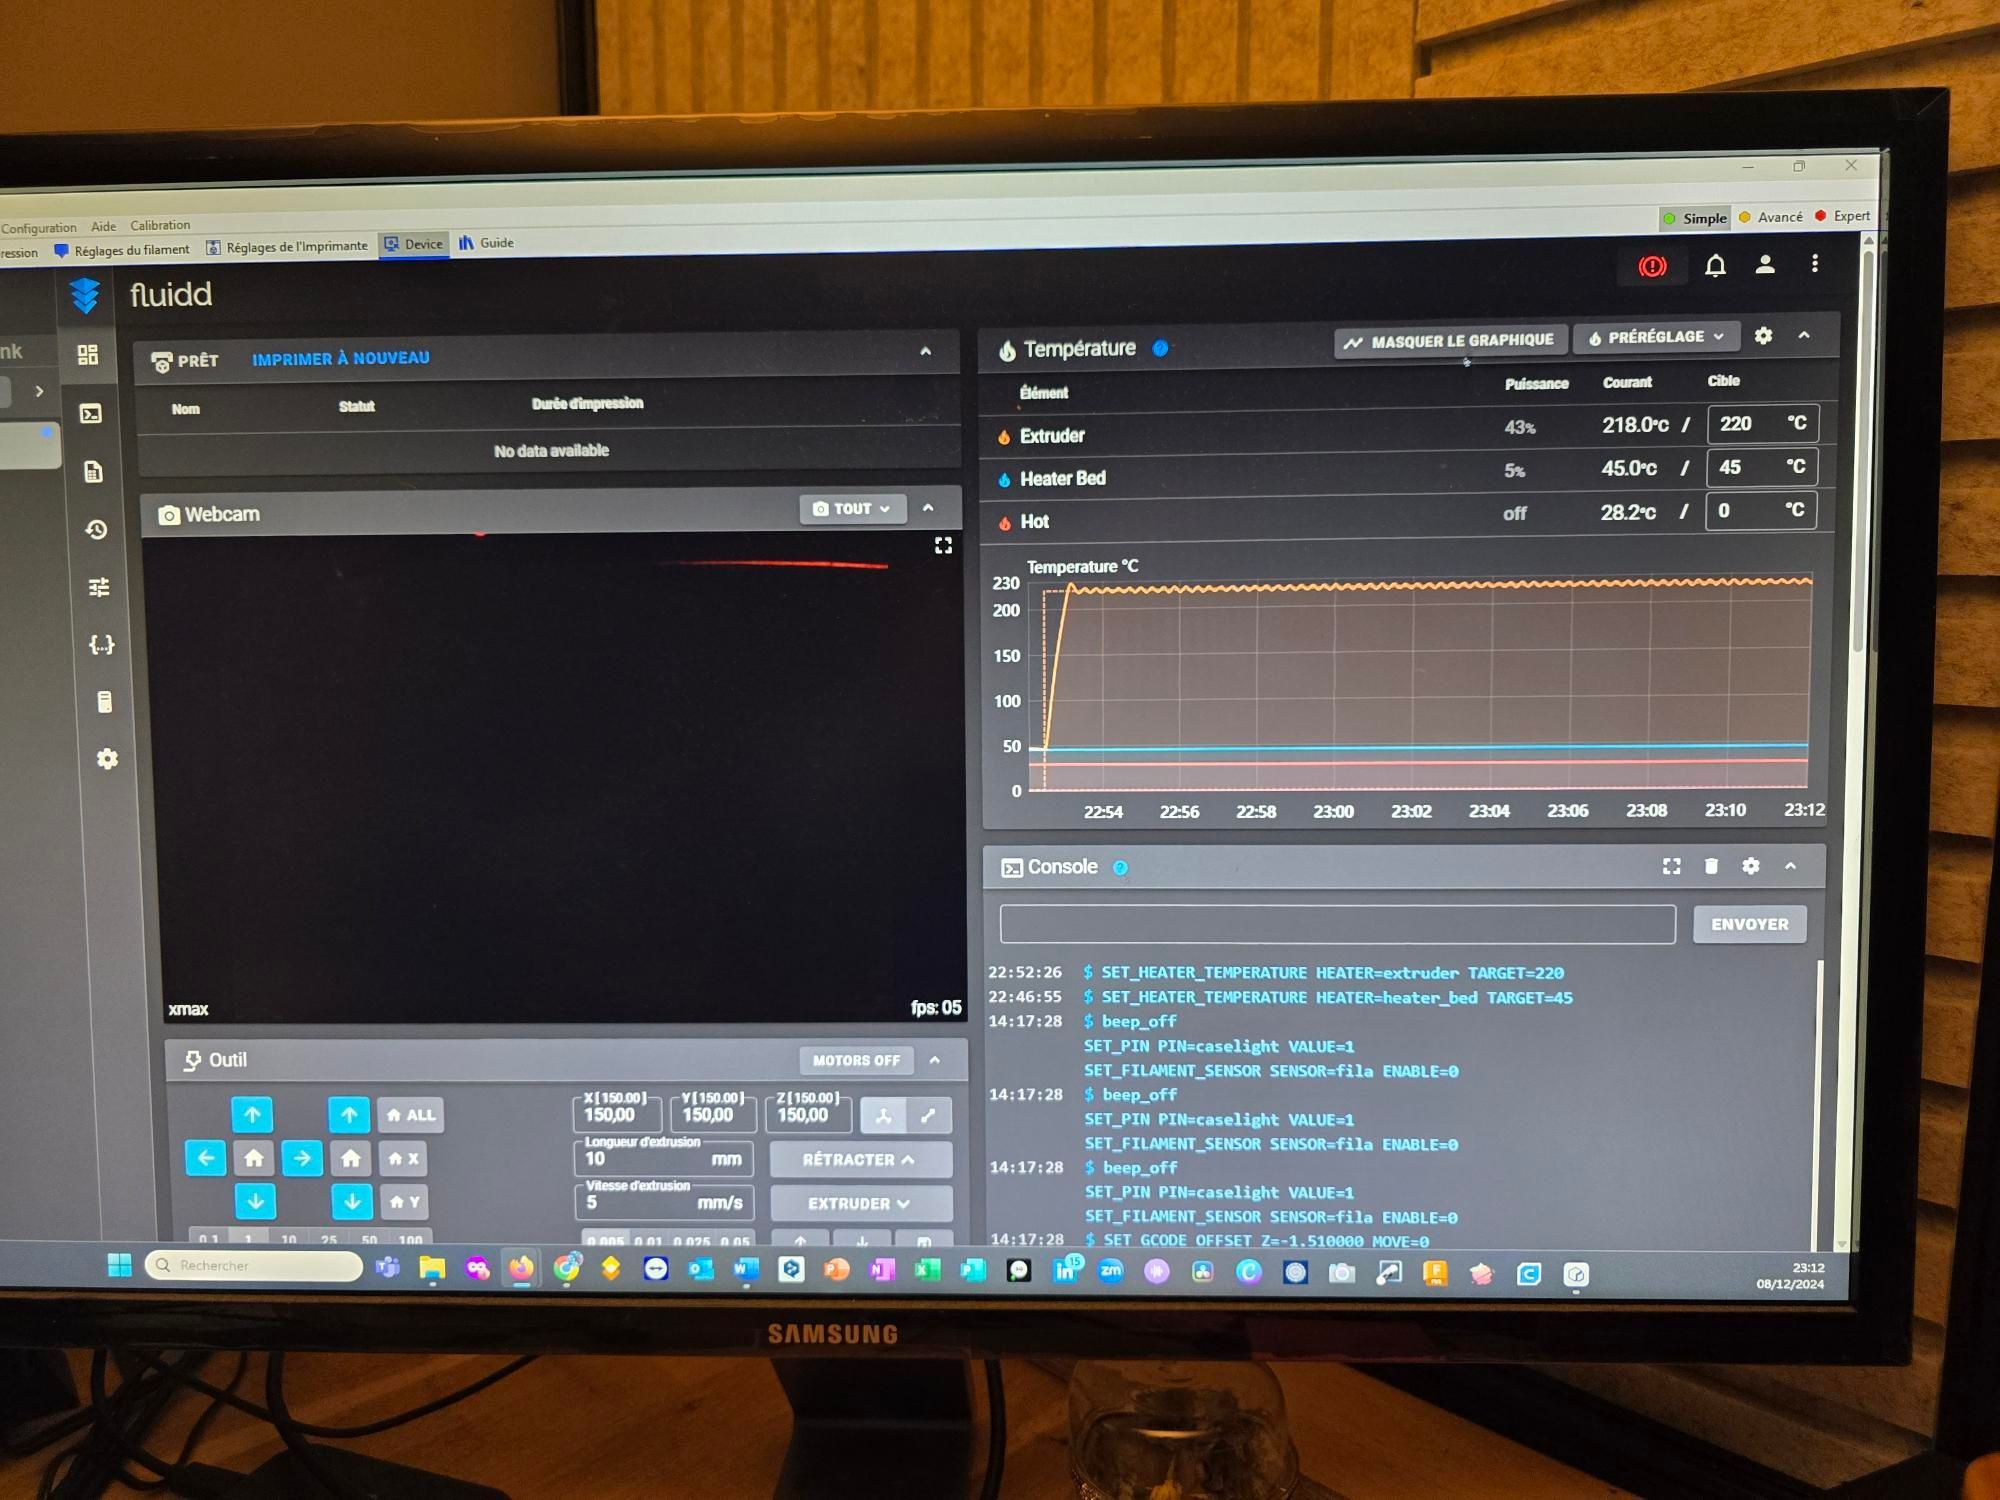Image resolution: width=2000 pixels, height=1500 pixels.
Task: Clear the console with trash icon
Action: pos(1711,866)
